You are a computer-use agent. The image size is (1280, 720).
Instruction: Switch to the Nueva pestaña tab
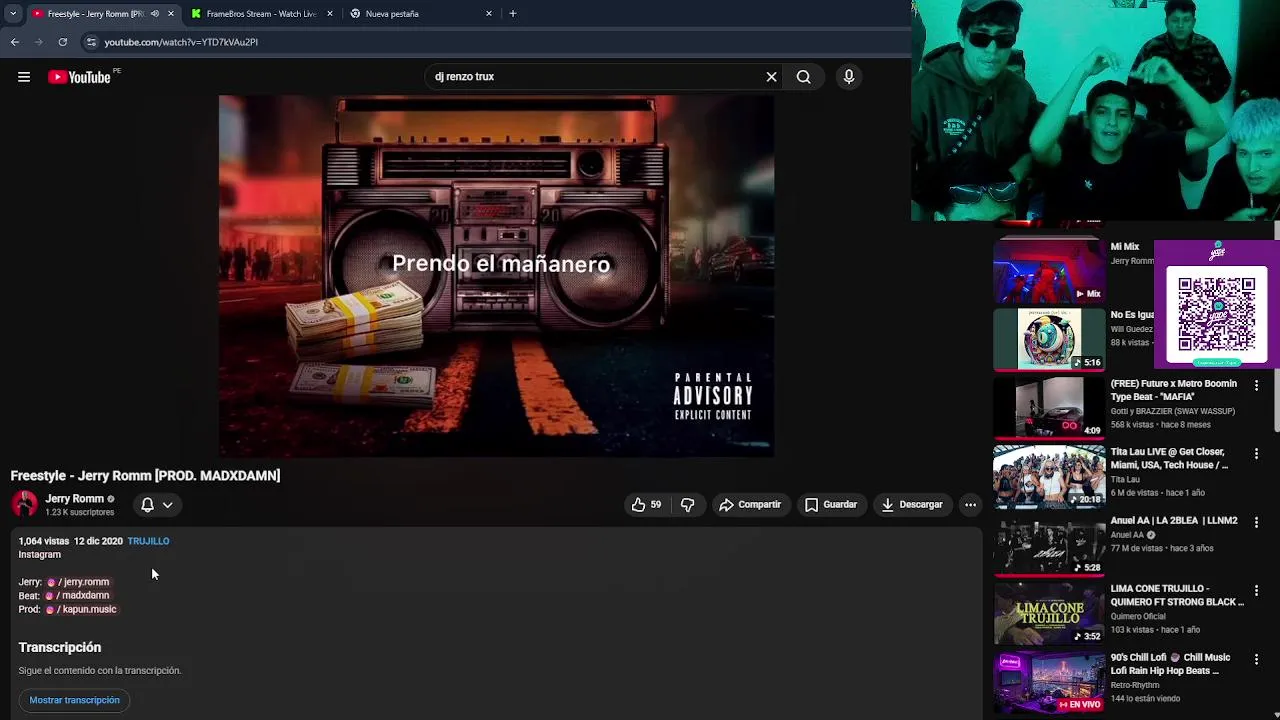[x=422, y=14]
